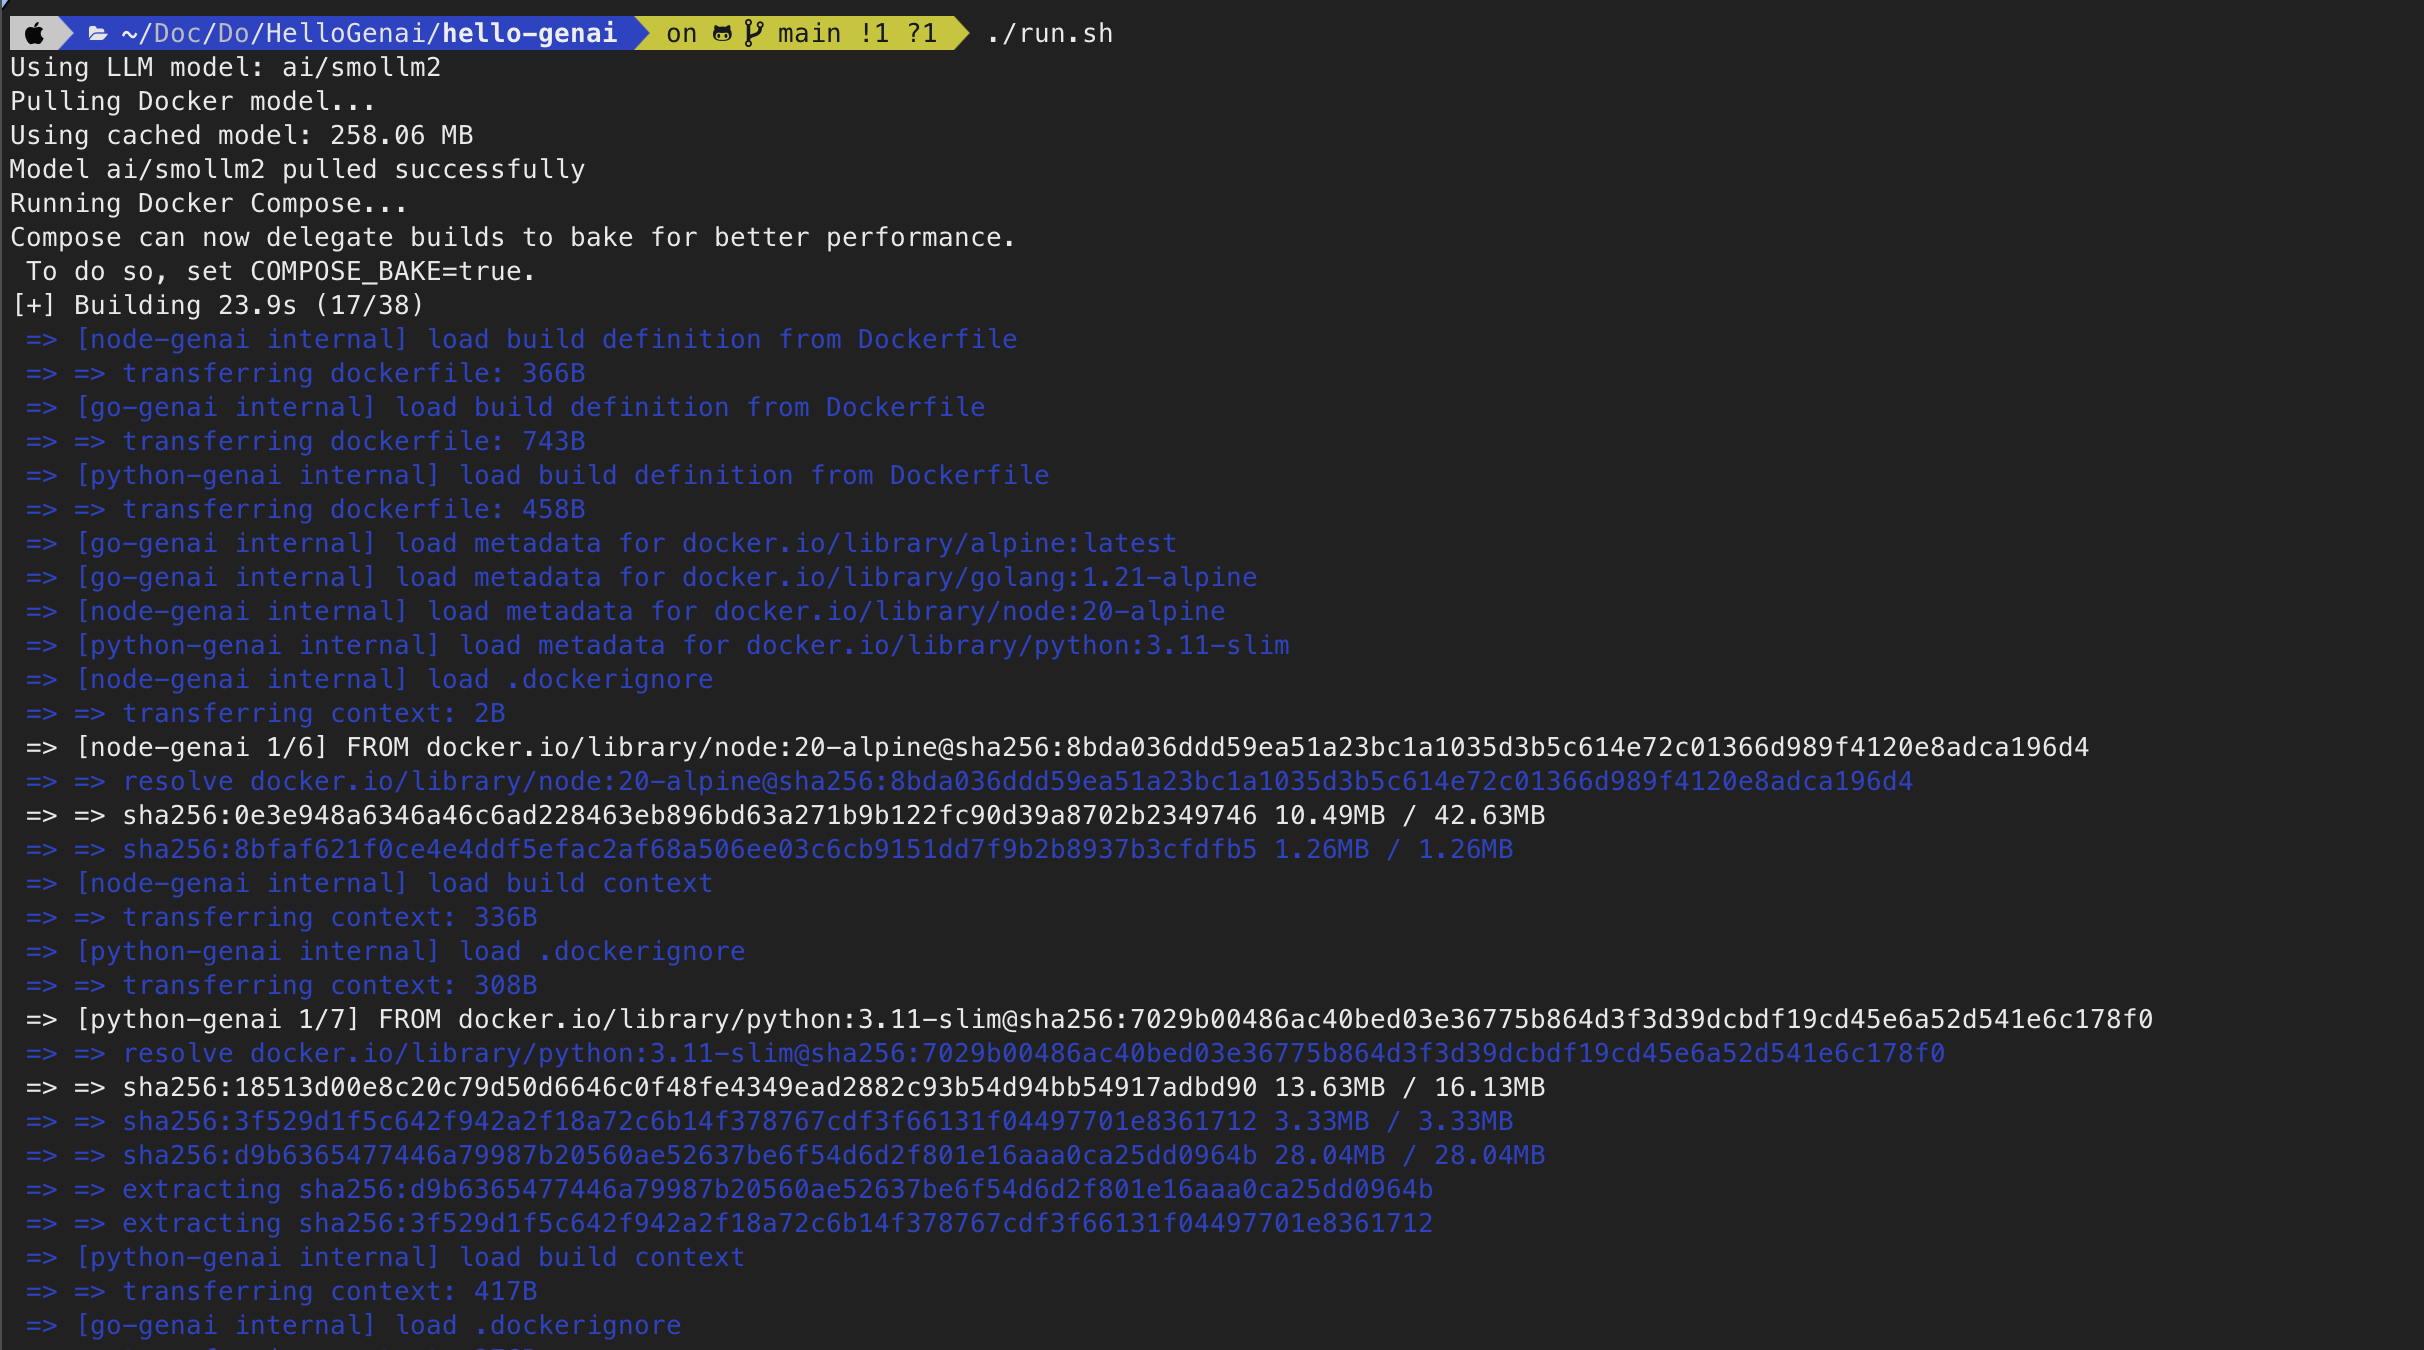Viewport: 2424px width, 1350px height.
Task: Click '10.49MB / 42.63MB' download progress
Action: [1409, 816]
